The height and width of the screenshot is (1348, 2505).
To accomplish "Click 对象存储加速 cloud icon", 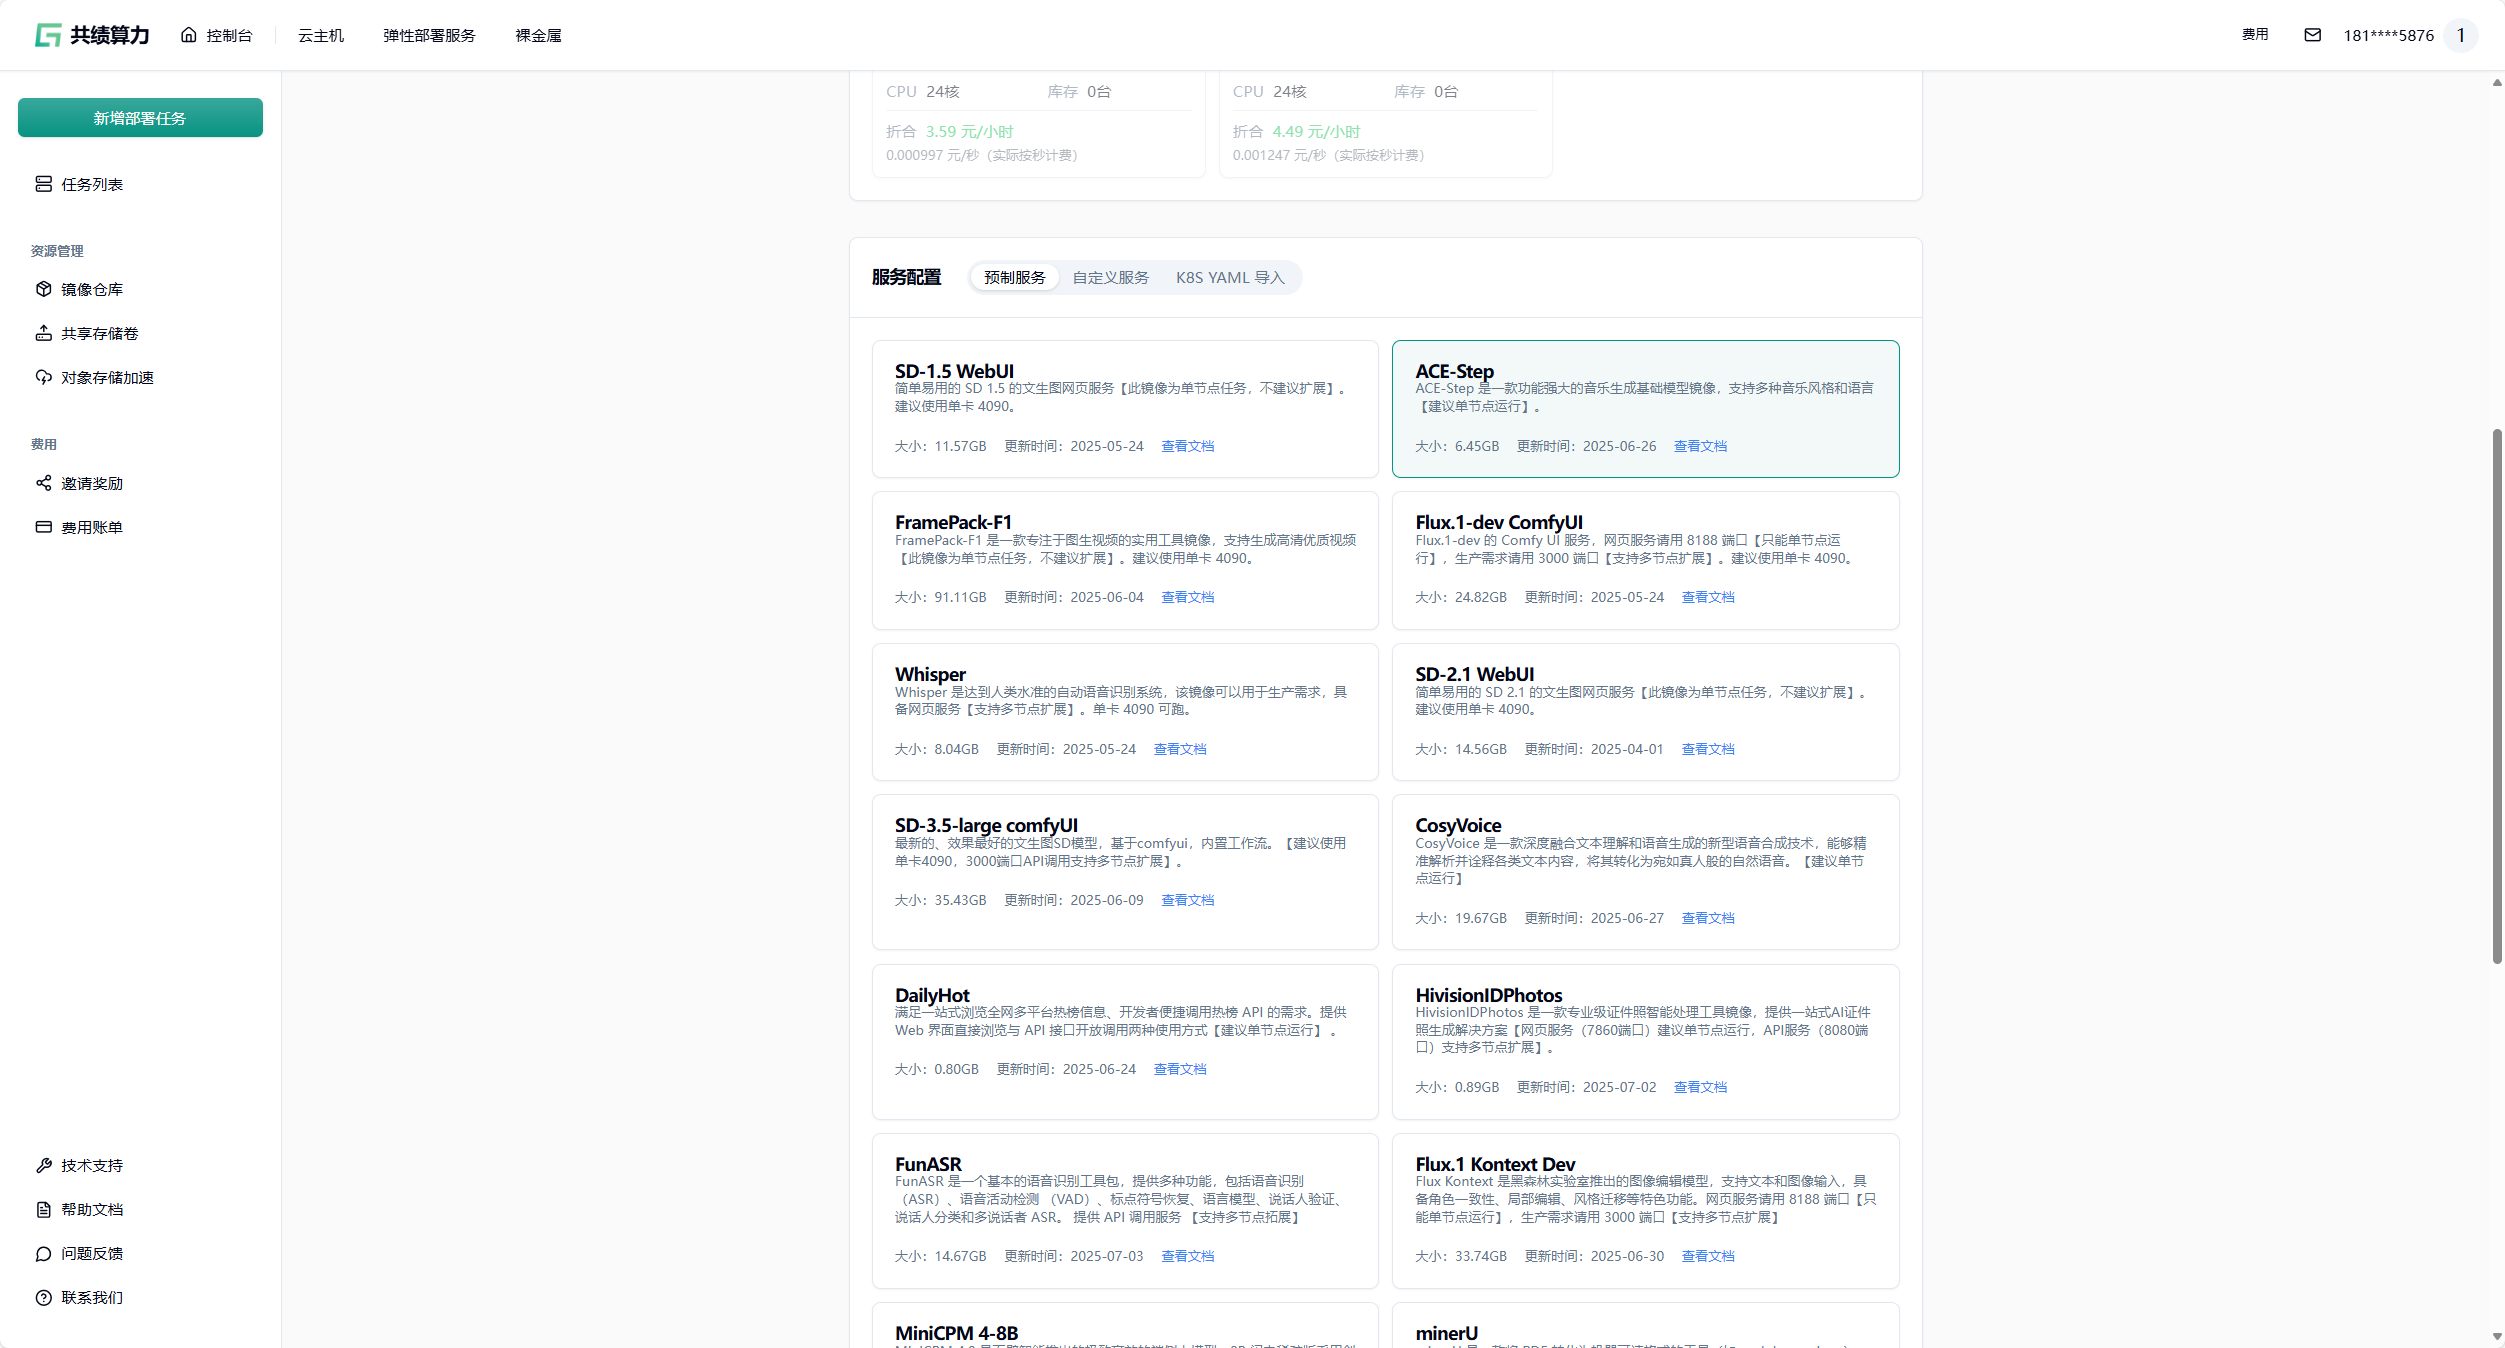I will click(43, 377).
